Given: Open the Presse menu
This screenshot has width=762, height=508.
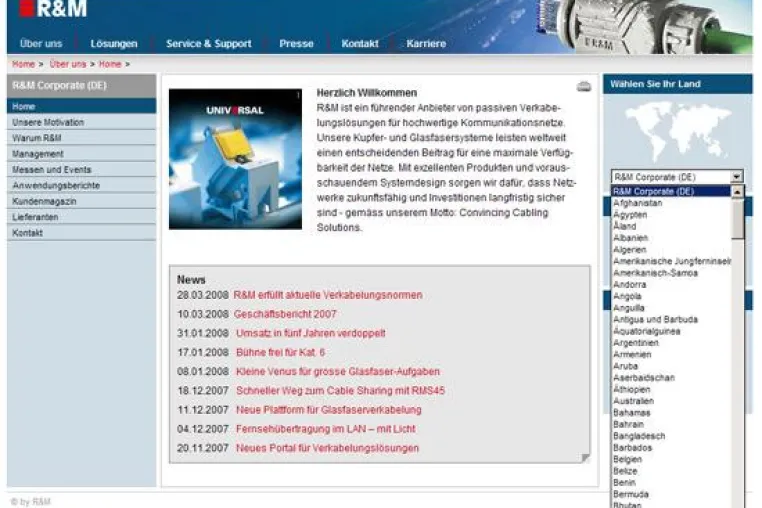Looking at the screenshot, I should tap(296, 44).
